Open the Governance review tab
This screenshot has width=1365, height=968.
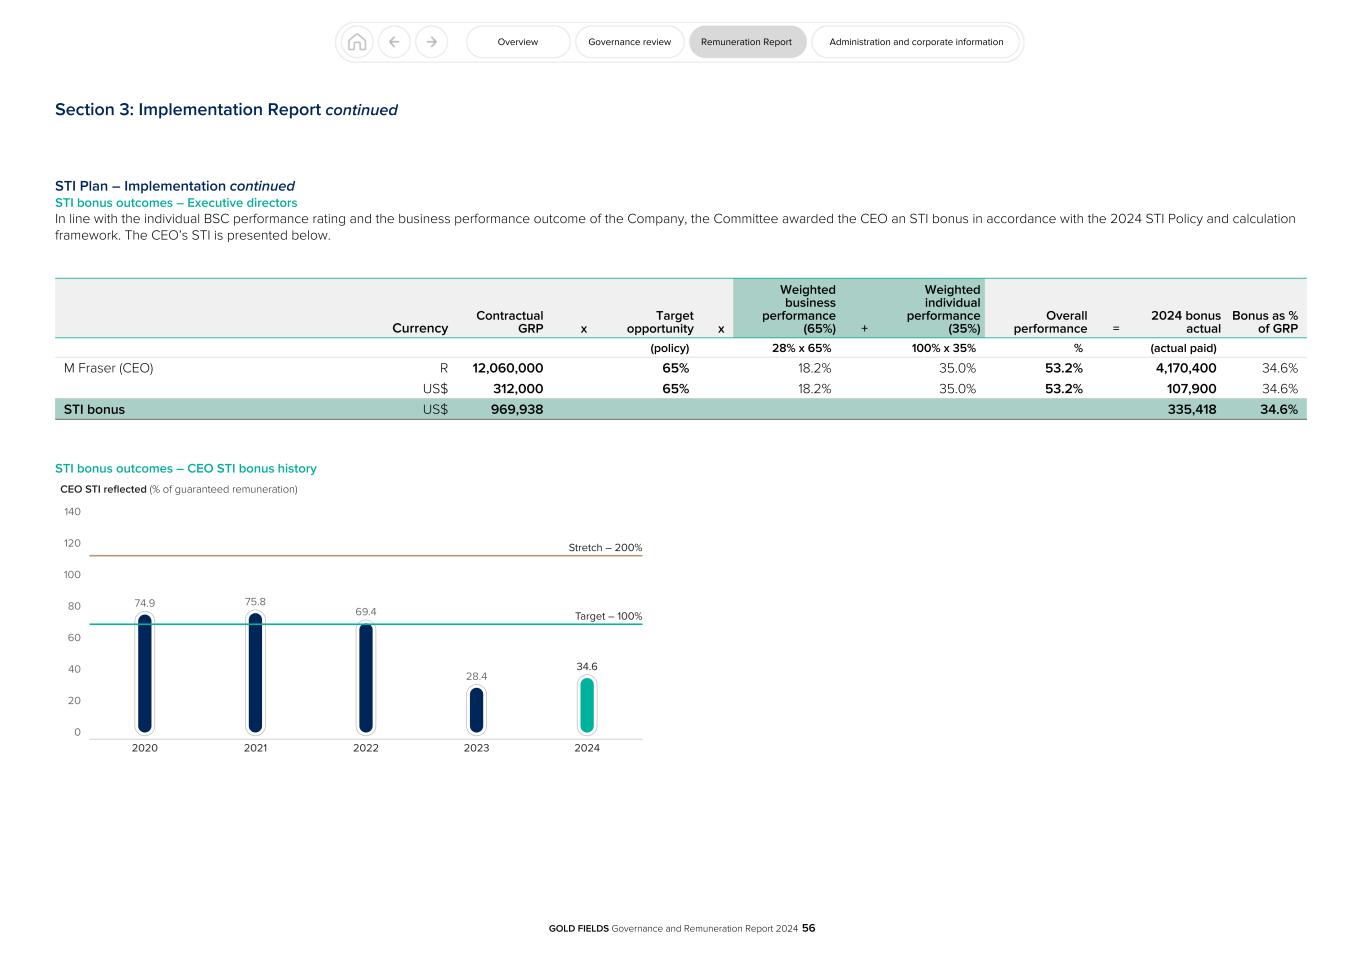629,42
